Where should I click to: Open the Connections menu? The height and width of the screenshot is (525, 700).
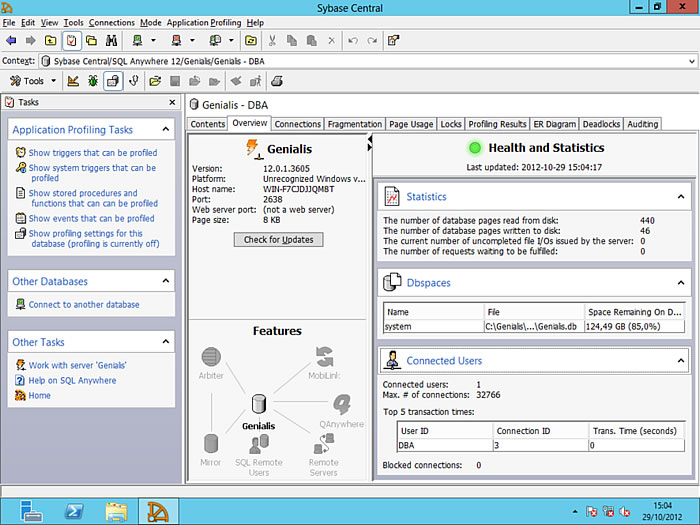point(112,22)
